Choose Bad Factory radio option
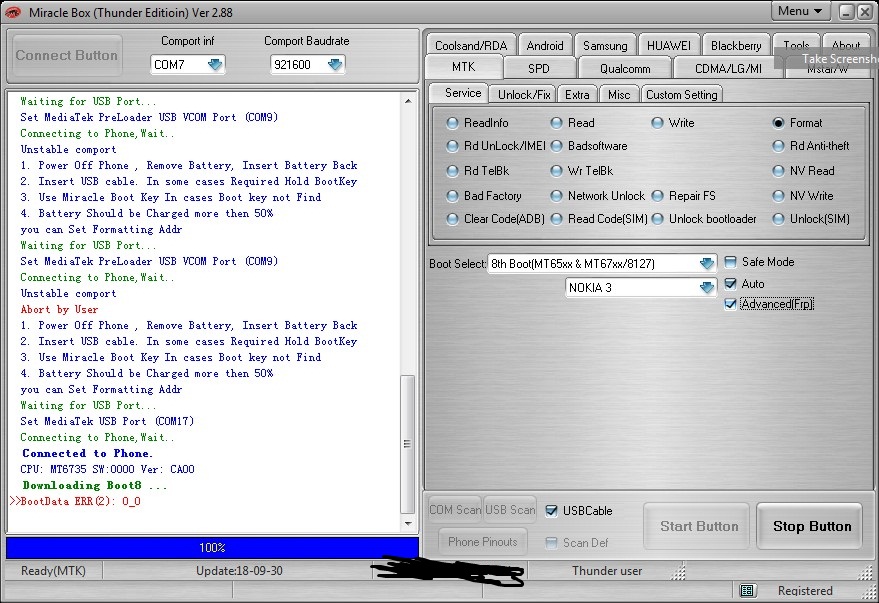879x603 pixels. tap(452, 196)
